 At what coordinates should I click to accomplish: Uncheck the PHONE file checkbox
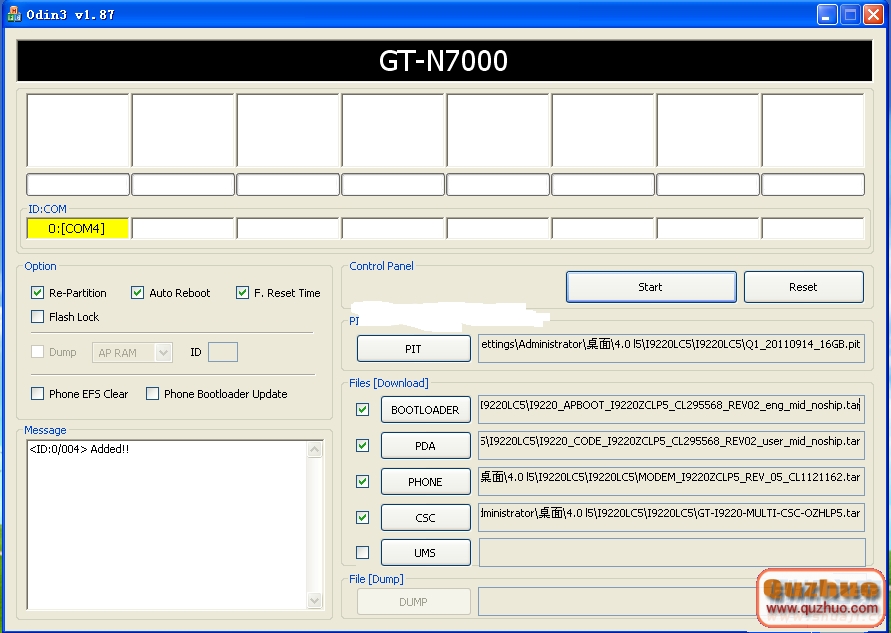(x=363, y=481)
